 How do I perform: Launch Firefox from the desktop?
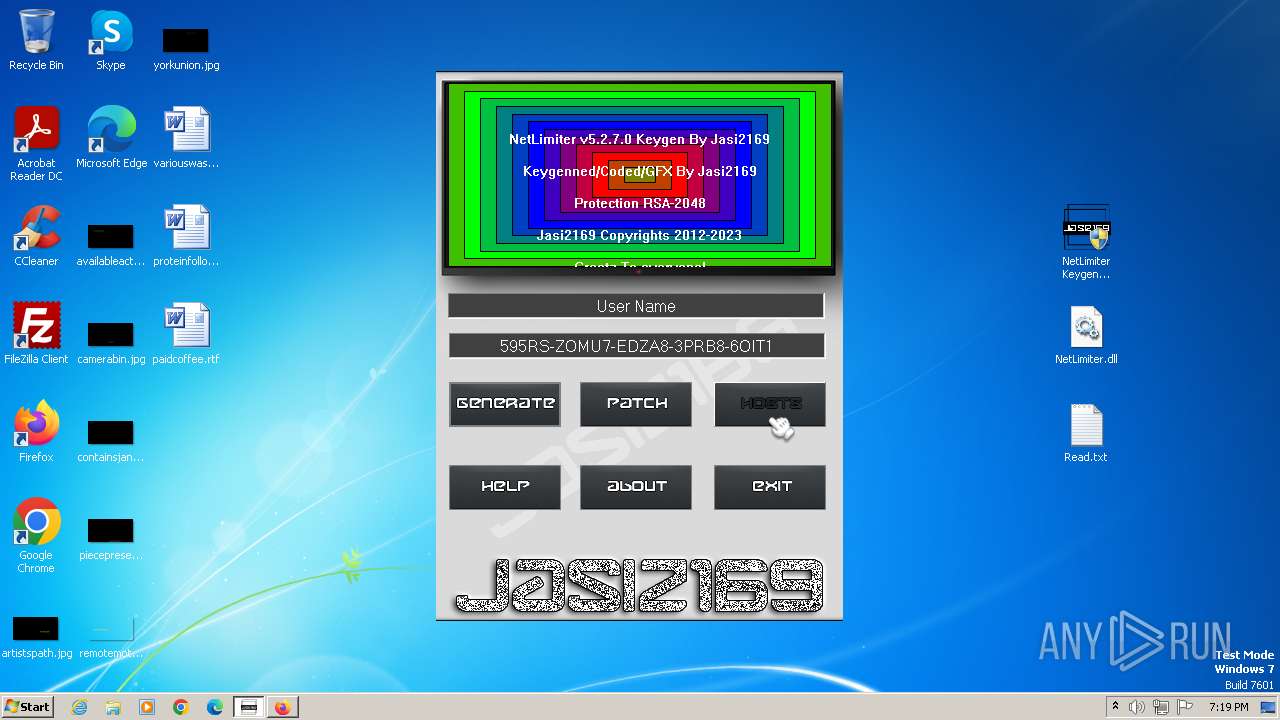click(36, 432)
